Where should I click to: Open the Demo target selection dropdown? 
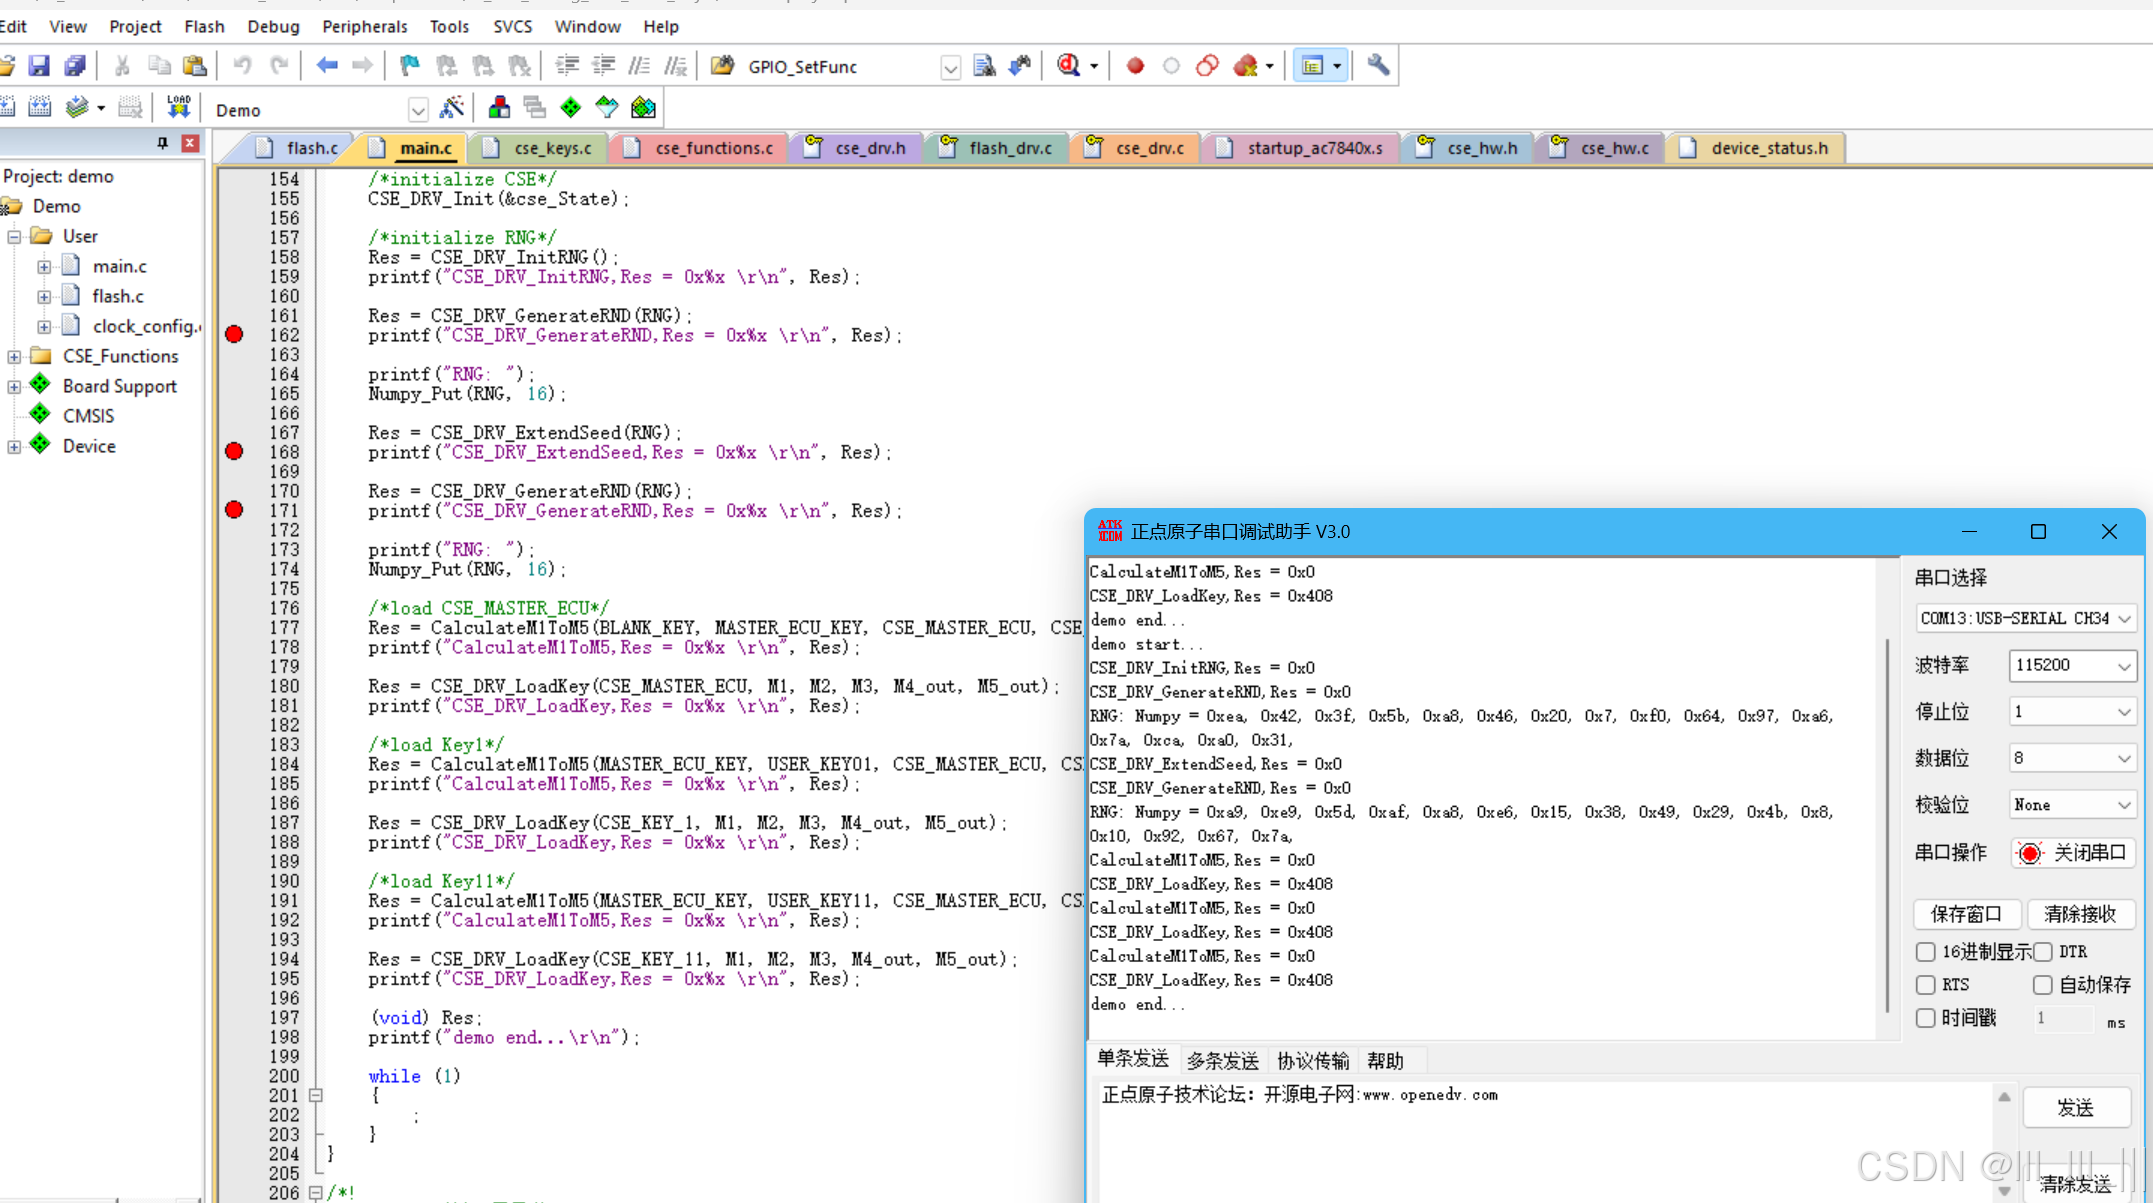coord(418,109)
